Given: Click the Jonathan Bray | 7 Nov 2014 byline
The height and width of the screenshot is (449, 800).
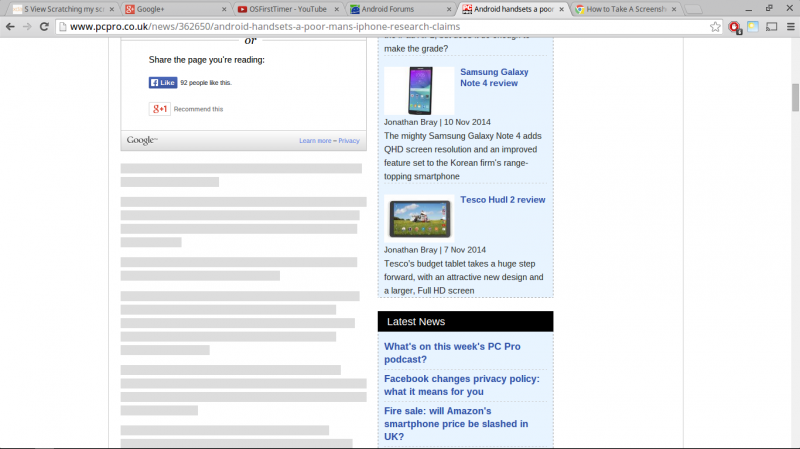Looking at the screenshot, I should [x=435, y=250].
